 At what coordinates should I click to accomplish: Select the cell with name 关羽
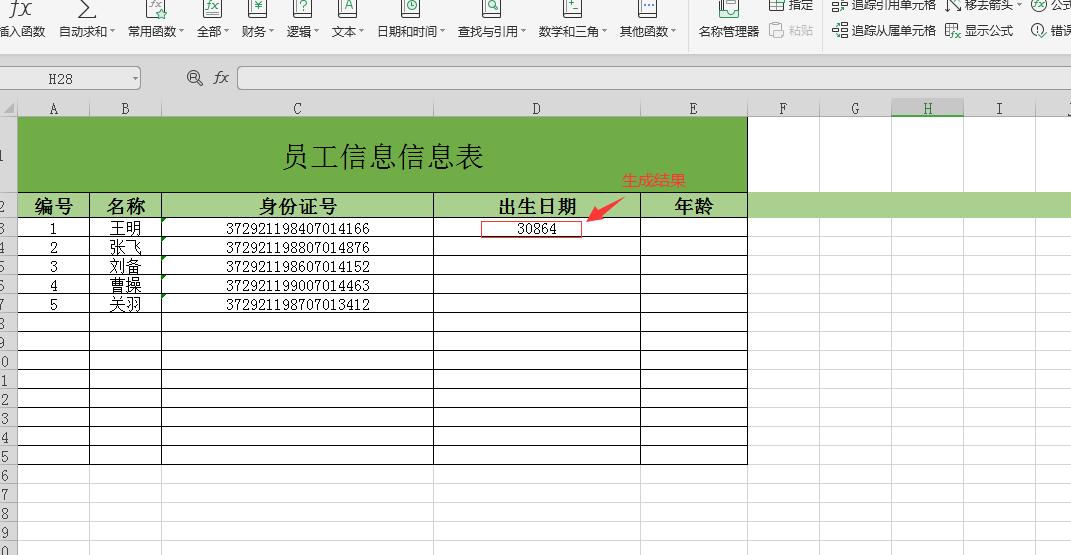coord(126,304)
